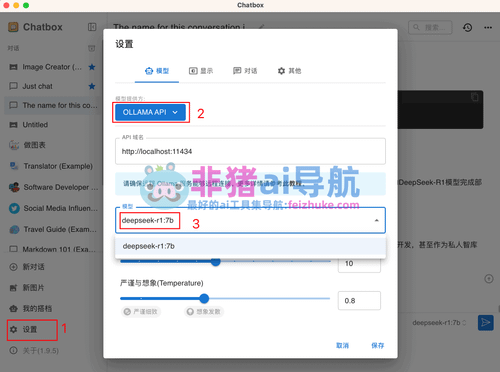This screenshot has width=500, height=372.
Task: Adjust the context message count slider
Action: click(216, 262)
